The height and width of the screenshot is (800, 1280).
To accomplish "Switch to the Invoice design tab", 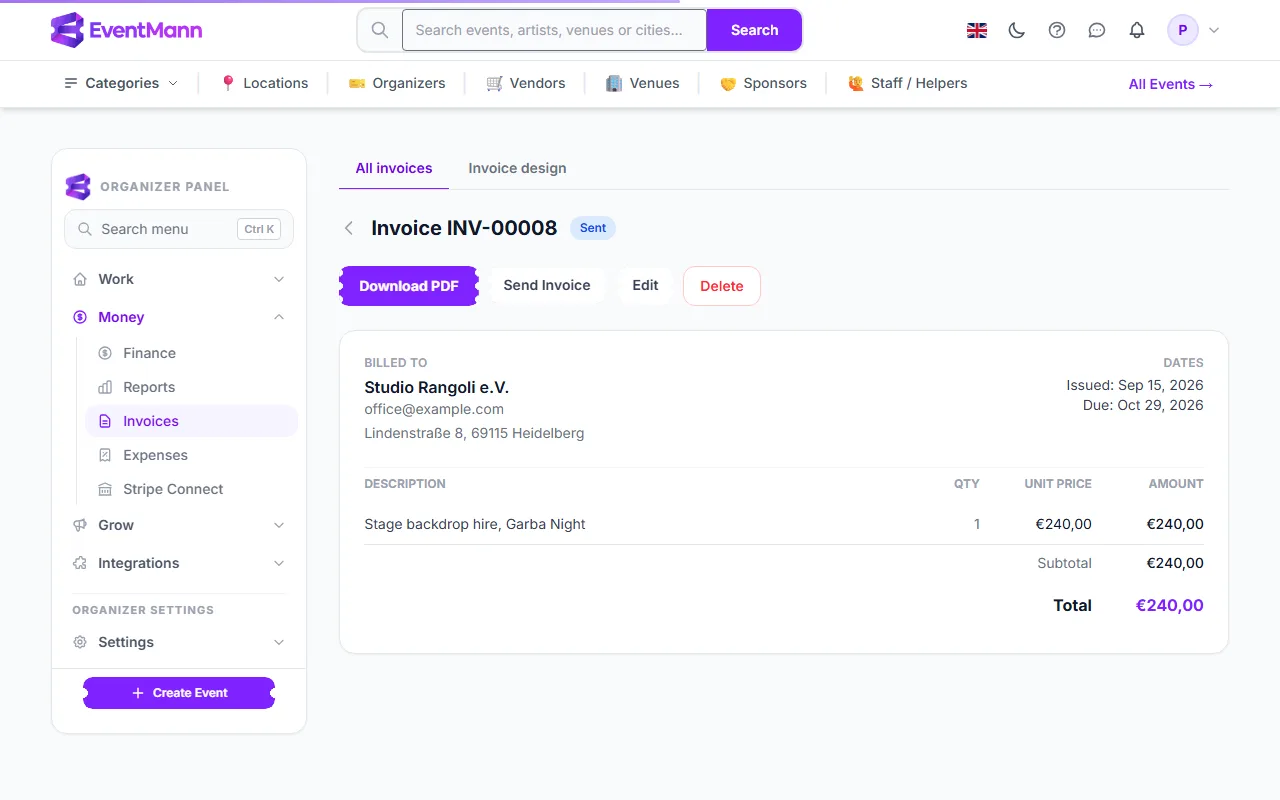I will click(x=517, y=168).
